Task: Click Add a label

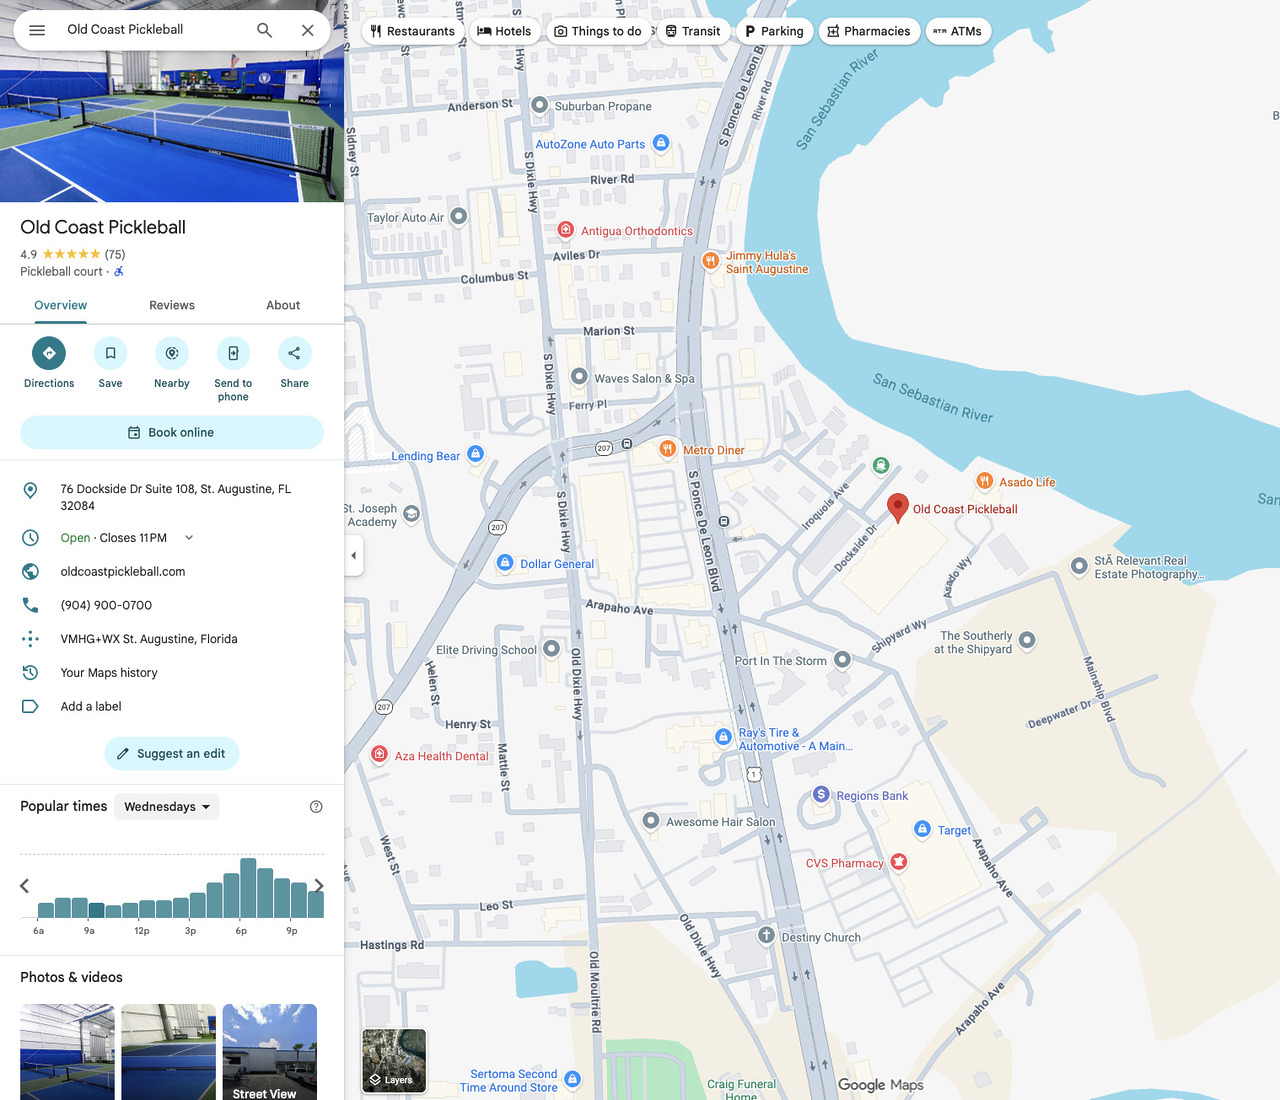Action: click(91, 707)
